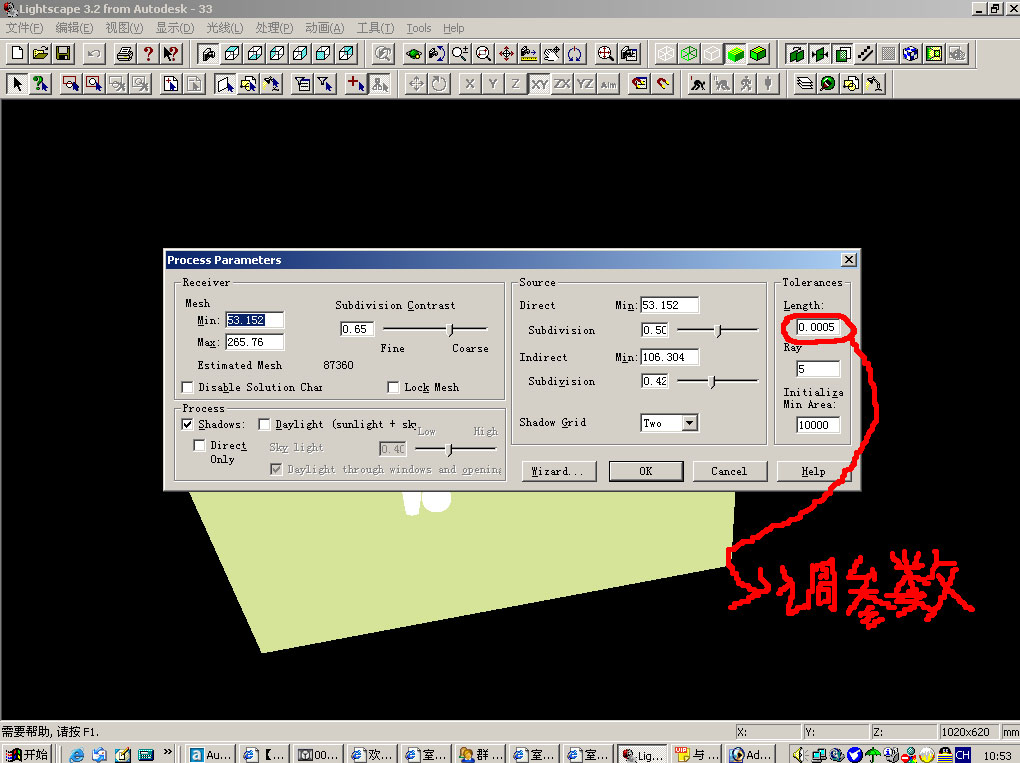Click the Tolerances Length input field
The image size is (1020, 763).
pyautogui.click(x=818, y=327)
